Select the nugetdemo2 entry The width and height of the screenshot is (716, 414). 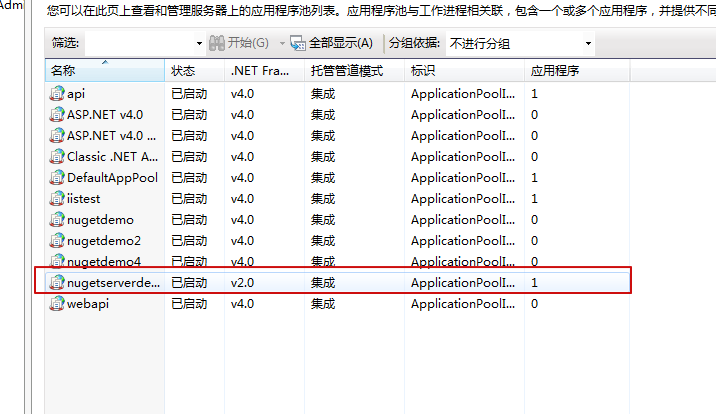104,241
